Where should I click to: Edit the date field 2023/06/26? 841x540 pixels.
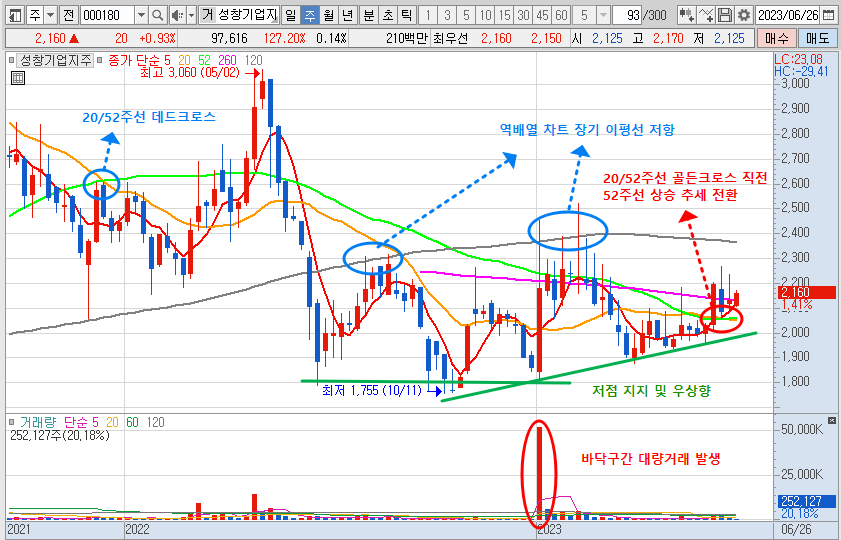788,15
